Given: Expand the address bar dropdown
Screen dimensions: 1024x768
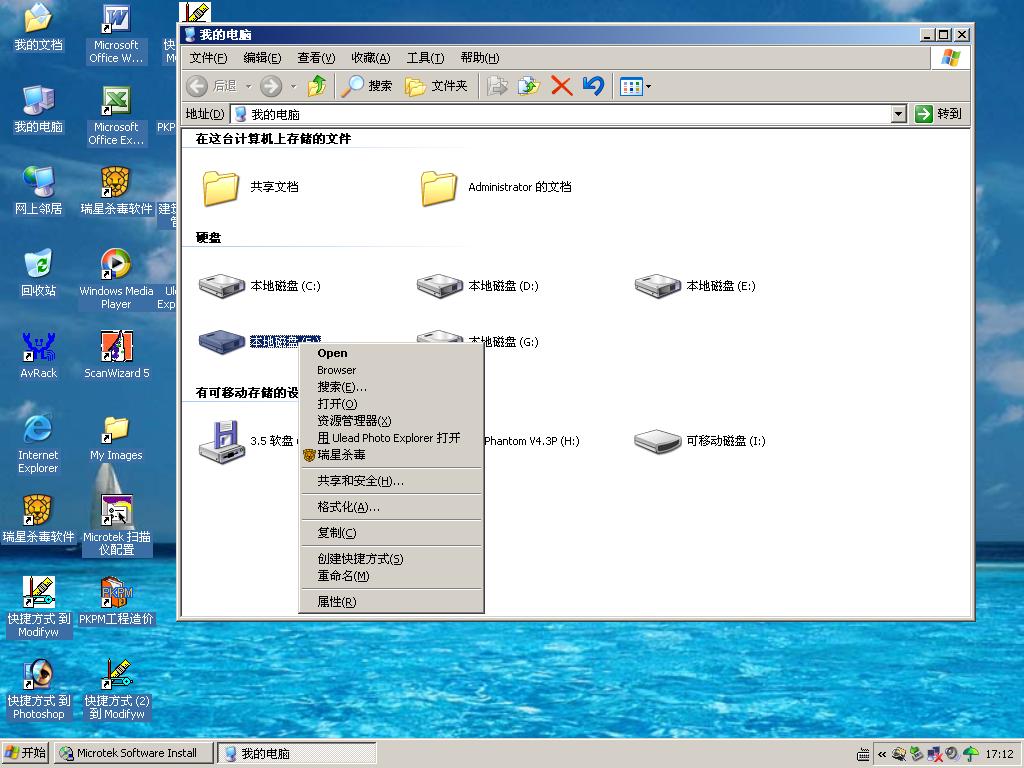Looking at the screenshot, I should coord(898,114).
